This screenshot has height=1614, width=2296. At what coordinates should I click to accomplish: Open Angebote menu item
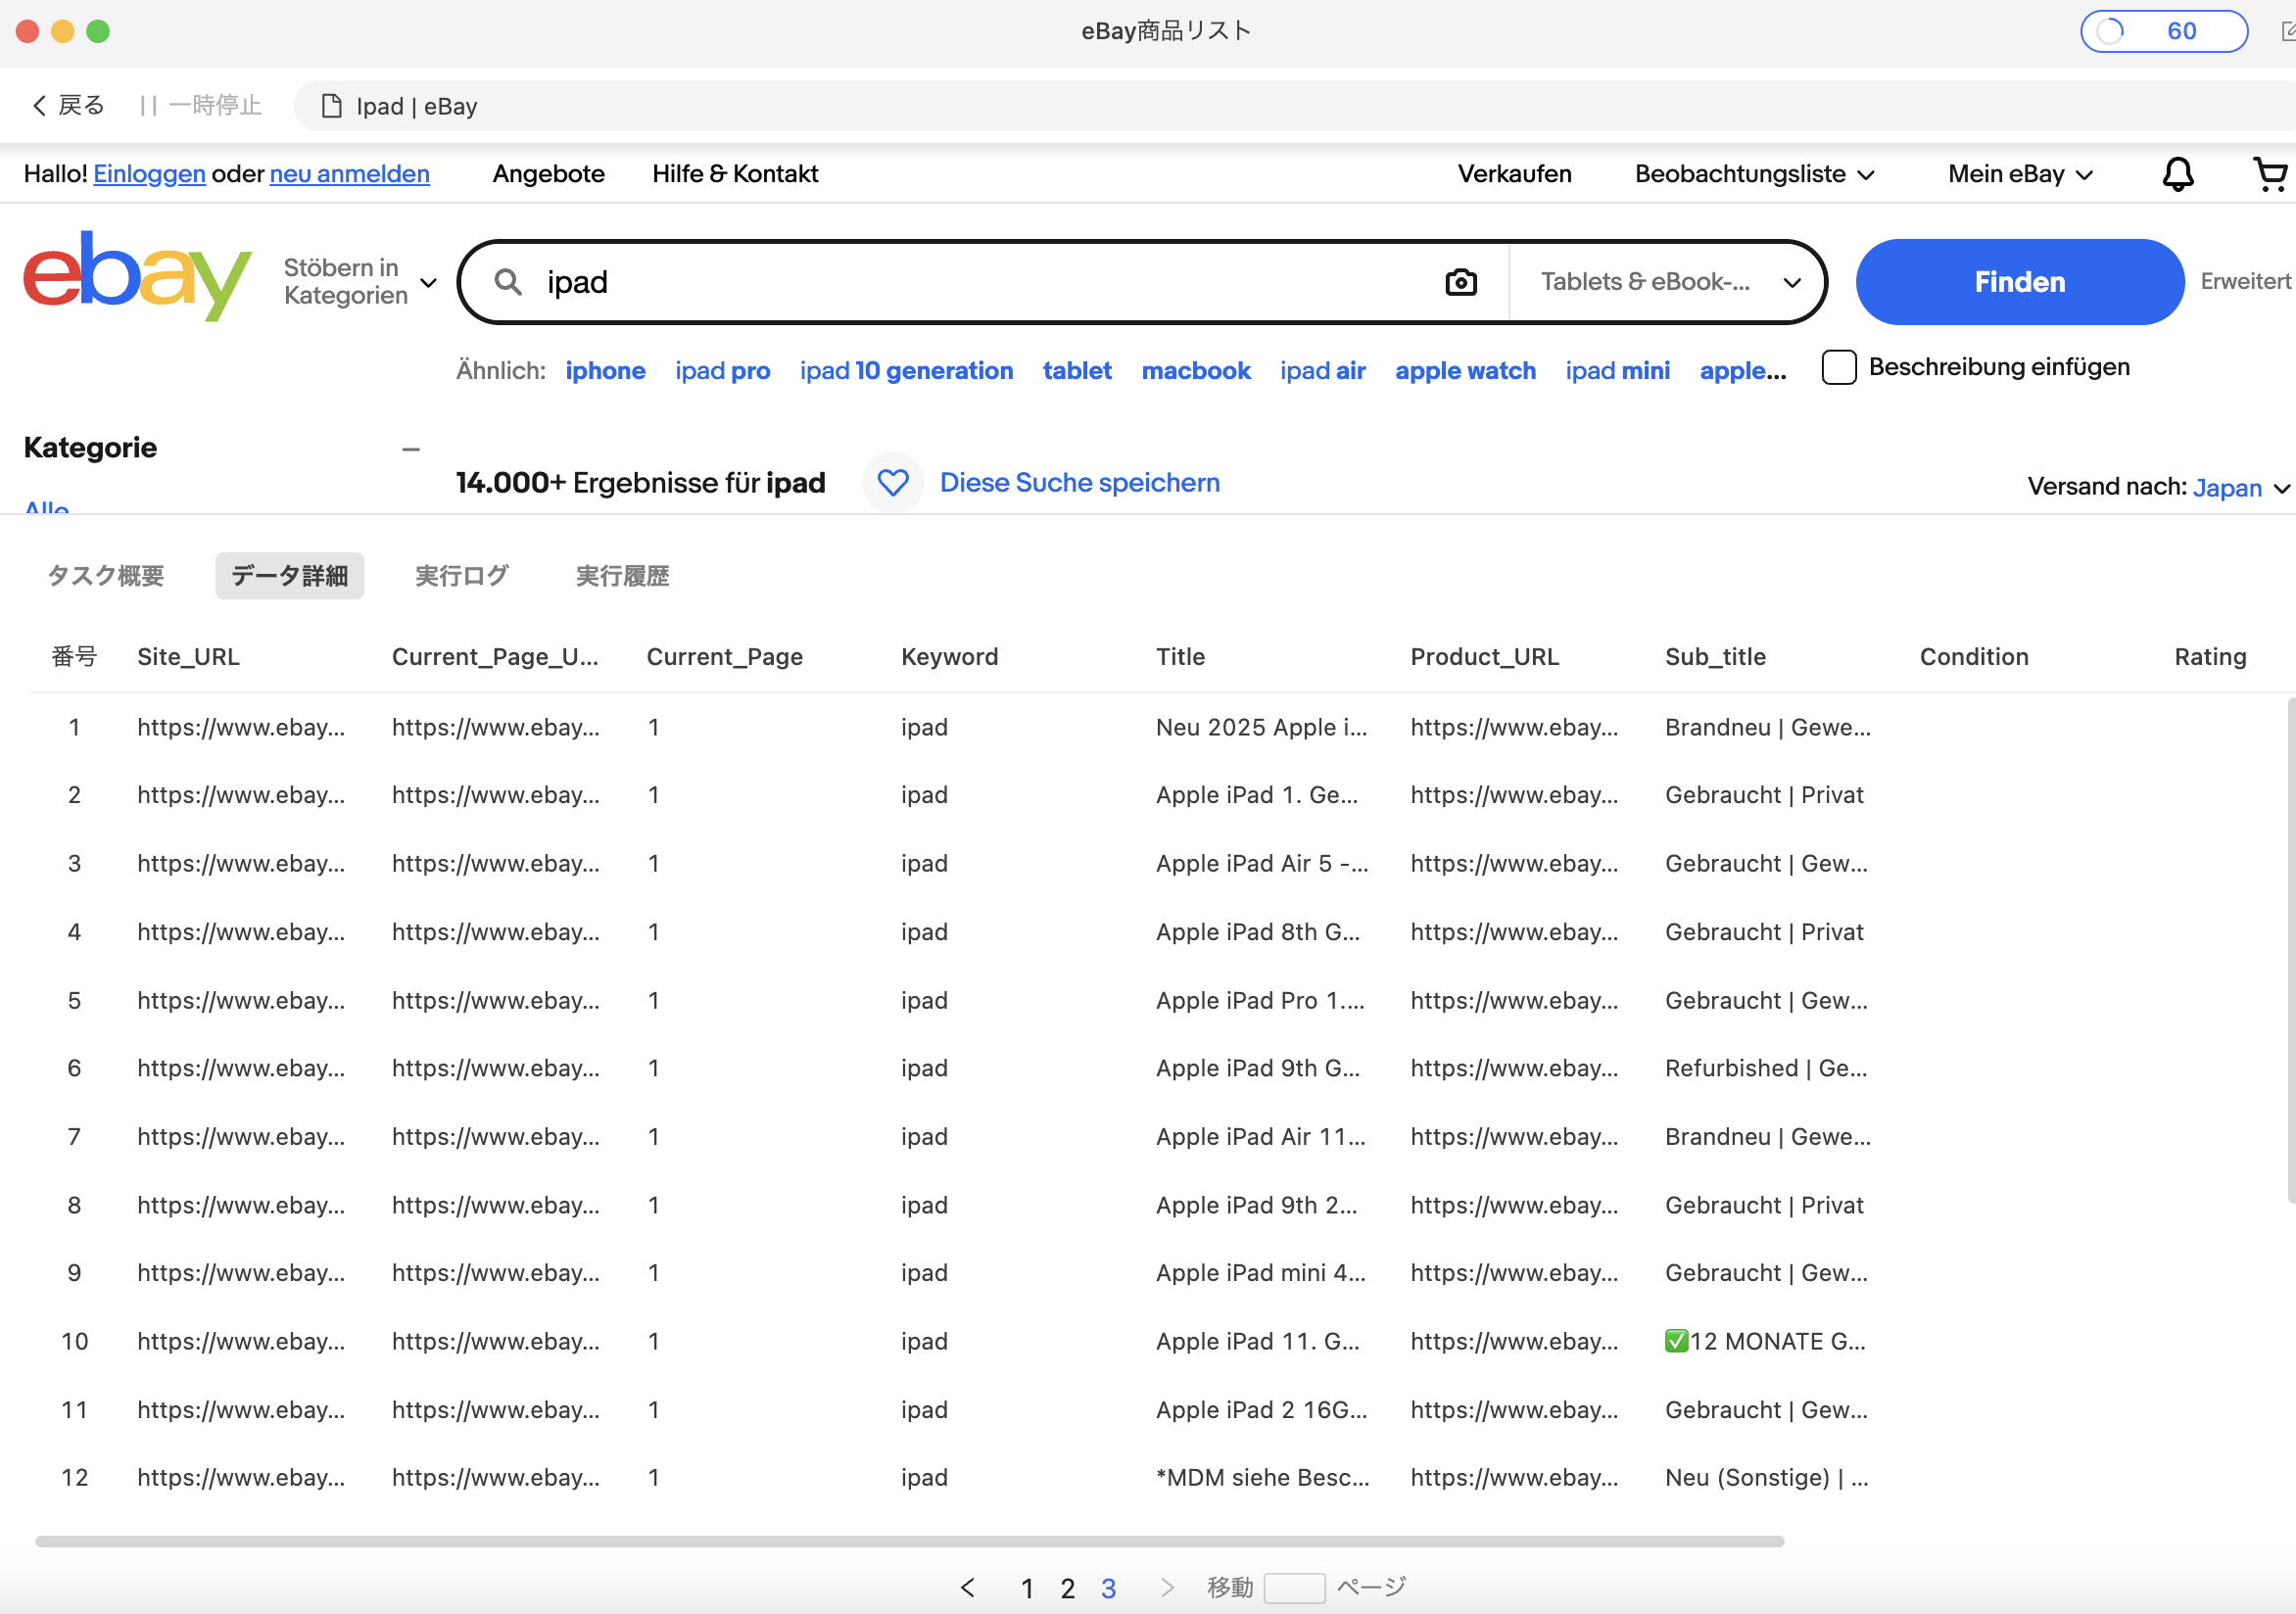pyautogui.click(x=549, y=174)
